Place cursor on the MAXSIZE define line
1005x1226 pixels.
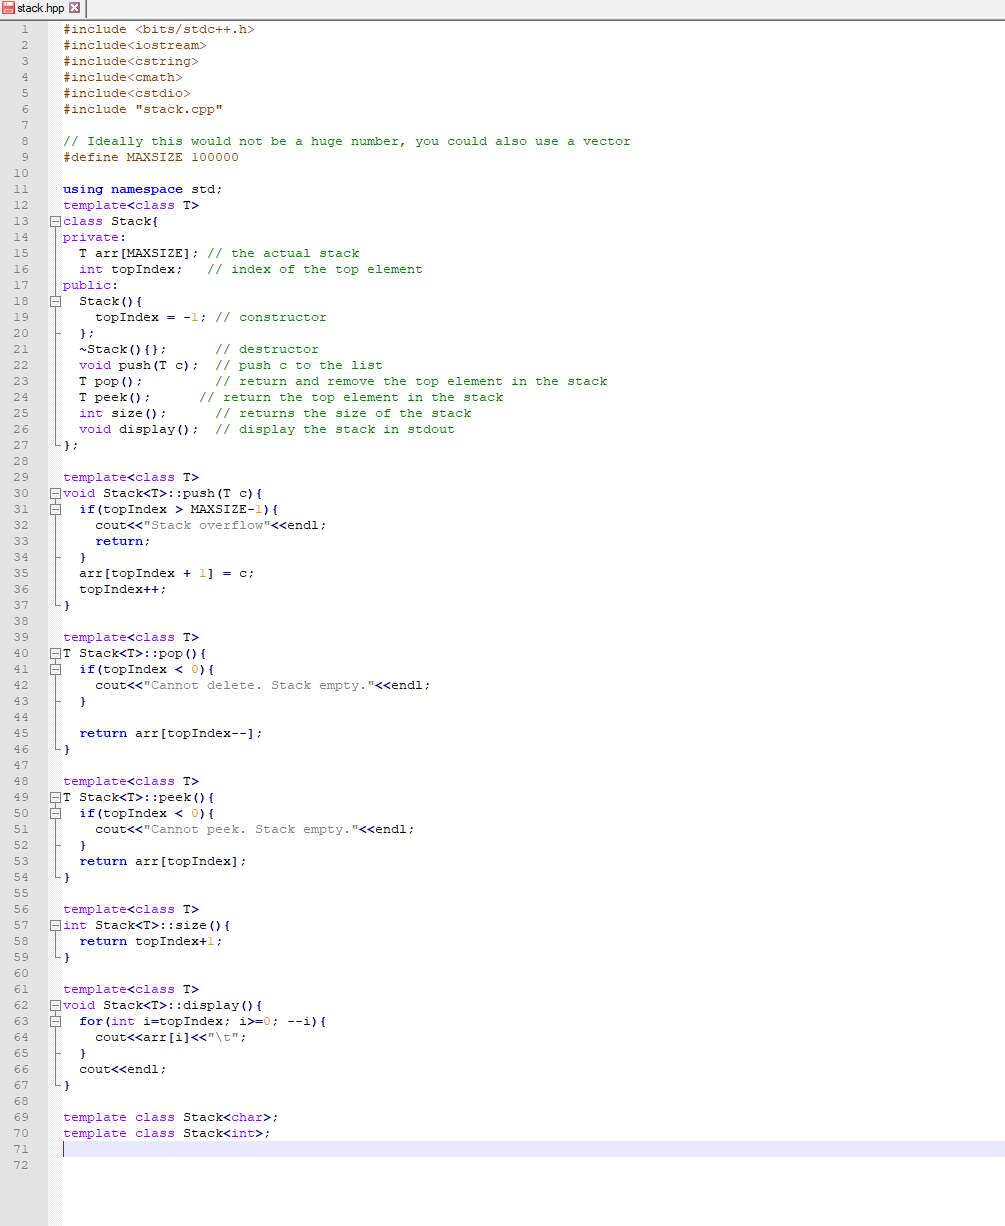[150, 156]
